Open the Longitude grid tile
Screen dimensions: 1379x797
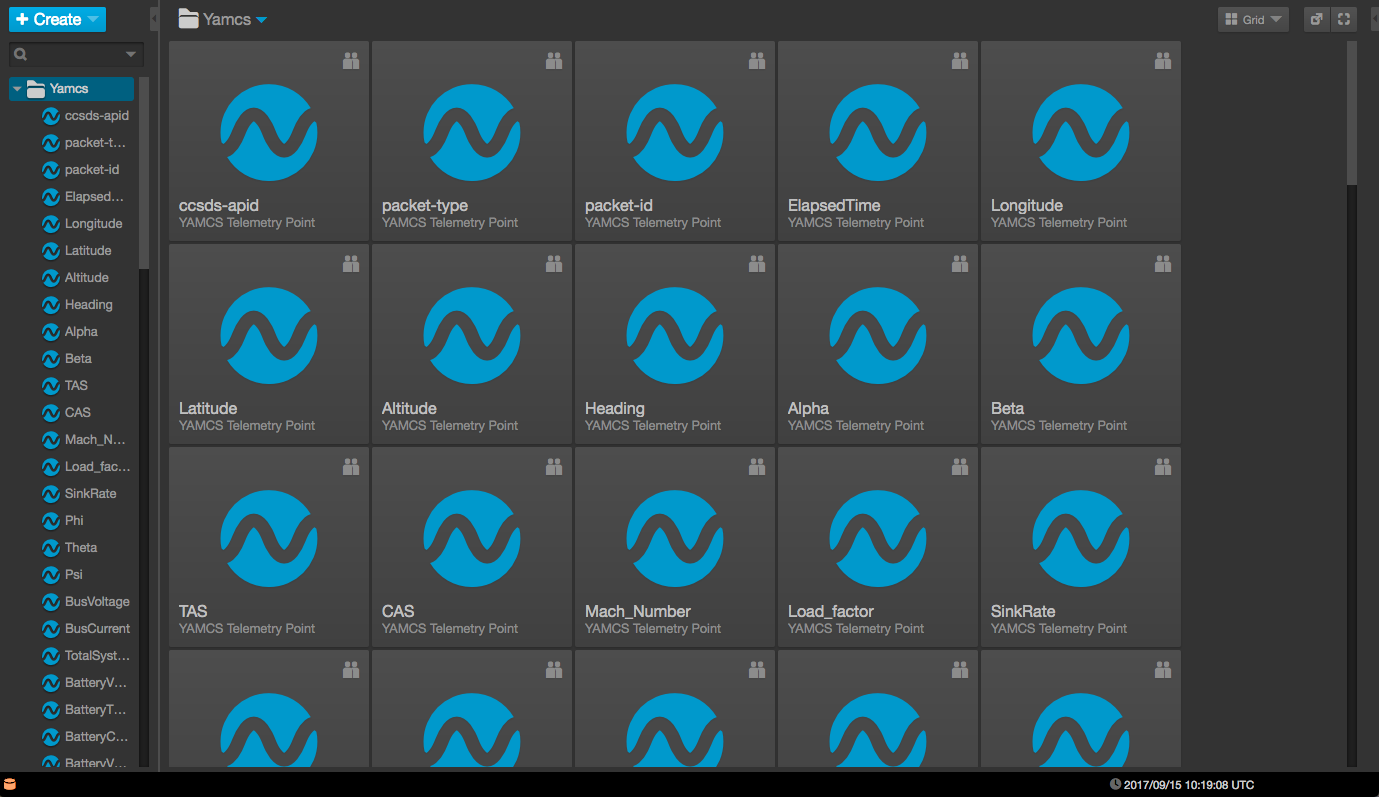click(x=1081, y=141)
